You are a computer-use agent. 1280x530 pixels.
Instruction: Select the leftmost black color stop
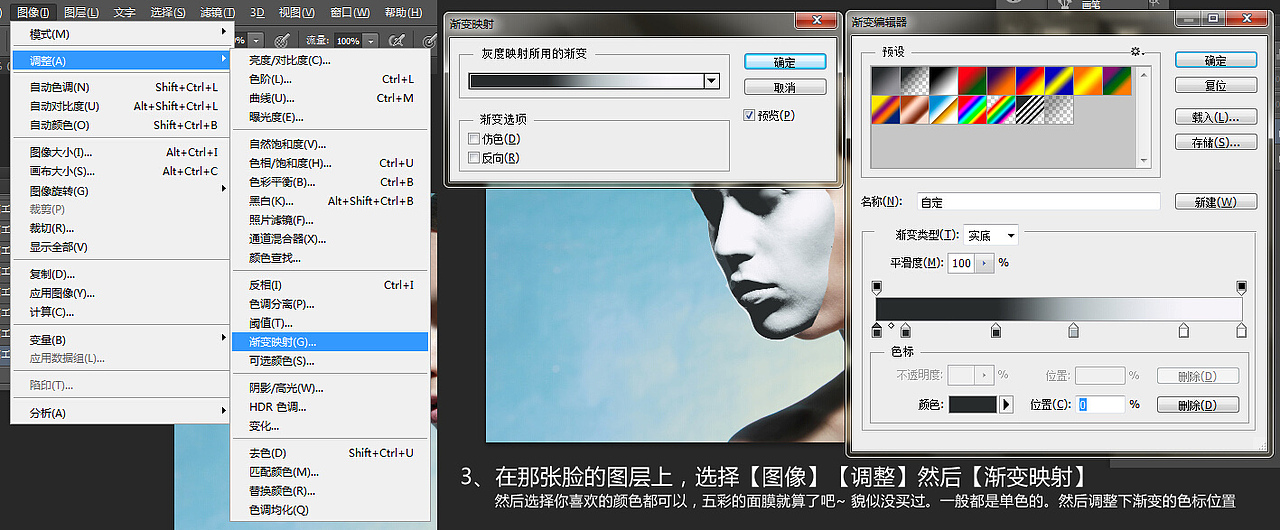(877, 330)
